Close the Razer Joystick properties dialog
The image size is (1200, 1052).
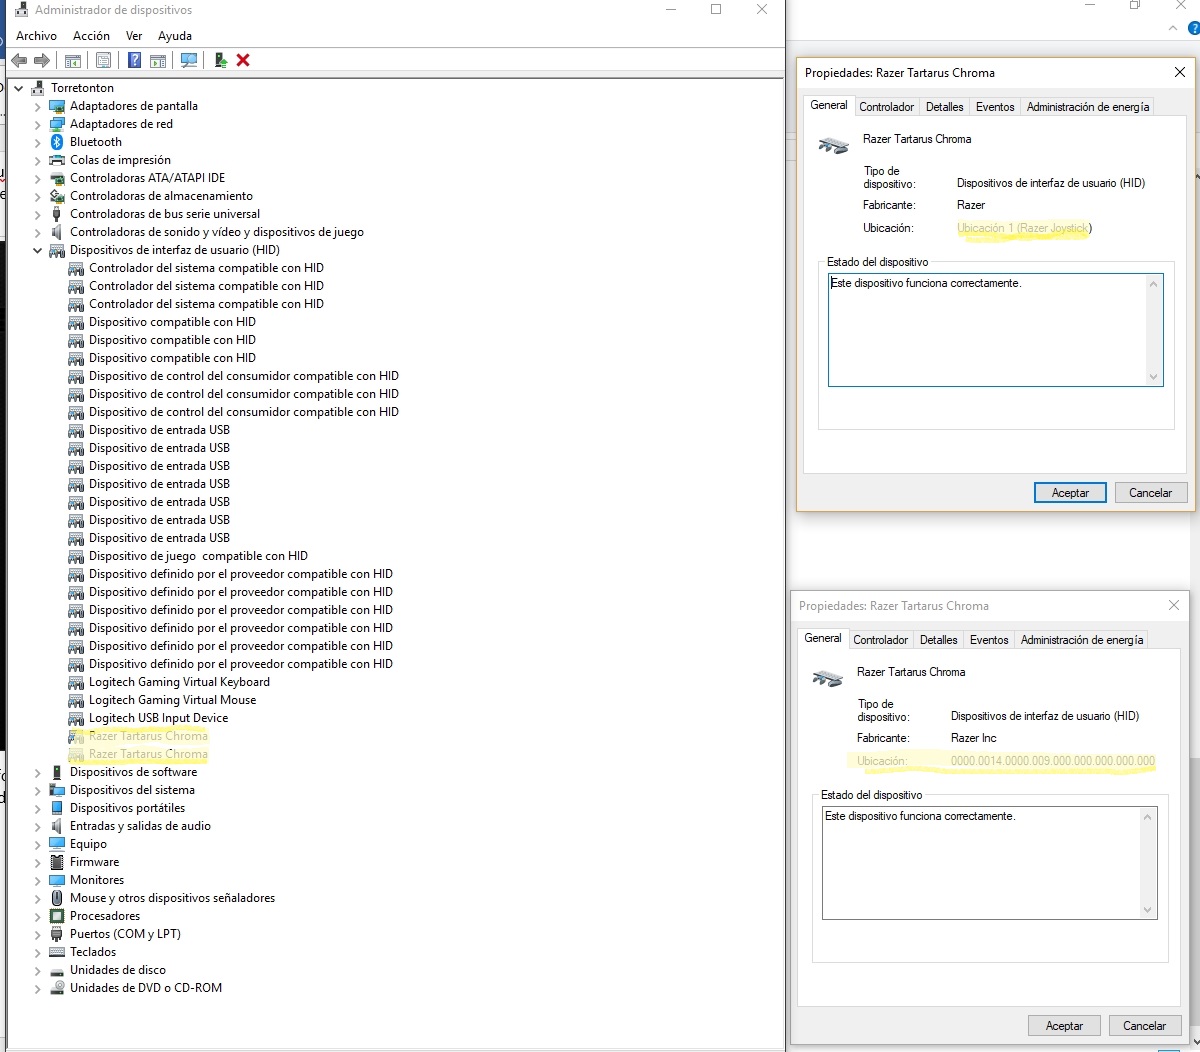(x=1180, y=72)
